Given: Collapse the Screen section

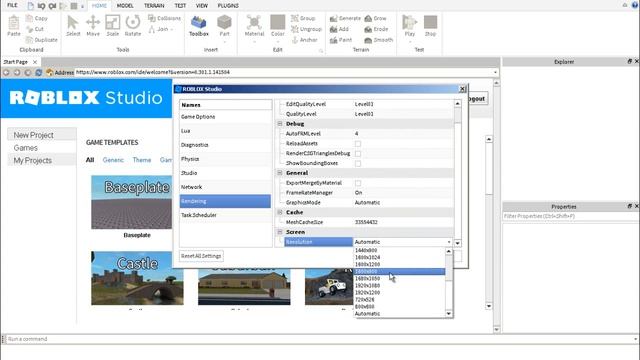Looking at the screenshot, I should click(280, 232).
